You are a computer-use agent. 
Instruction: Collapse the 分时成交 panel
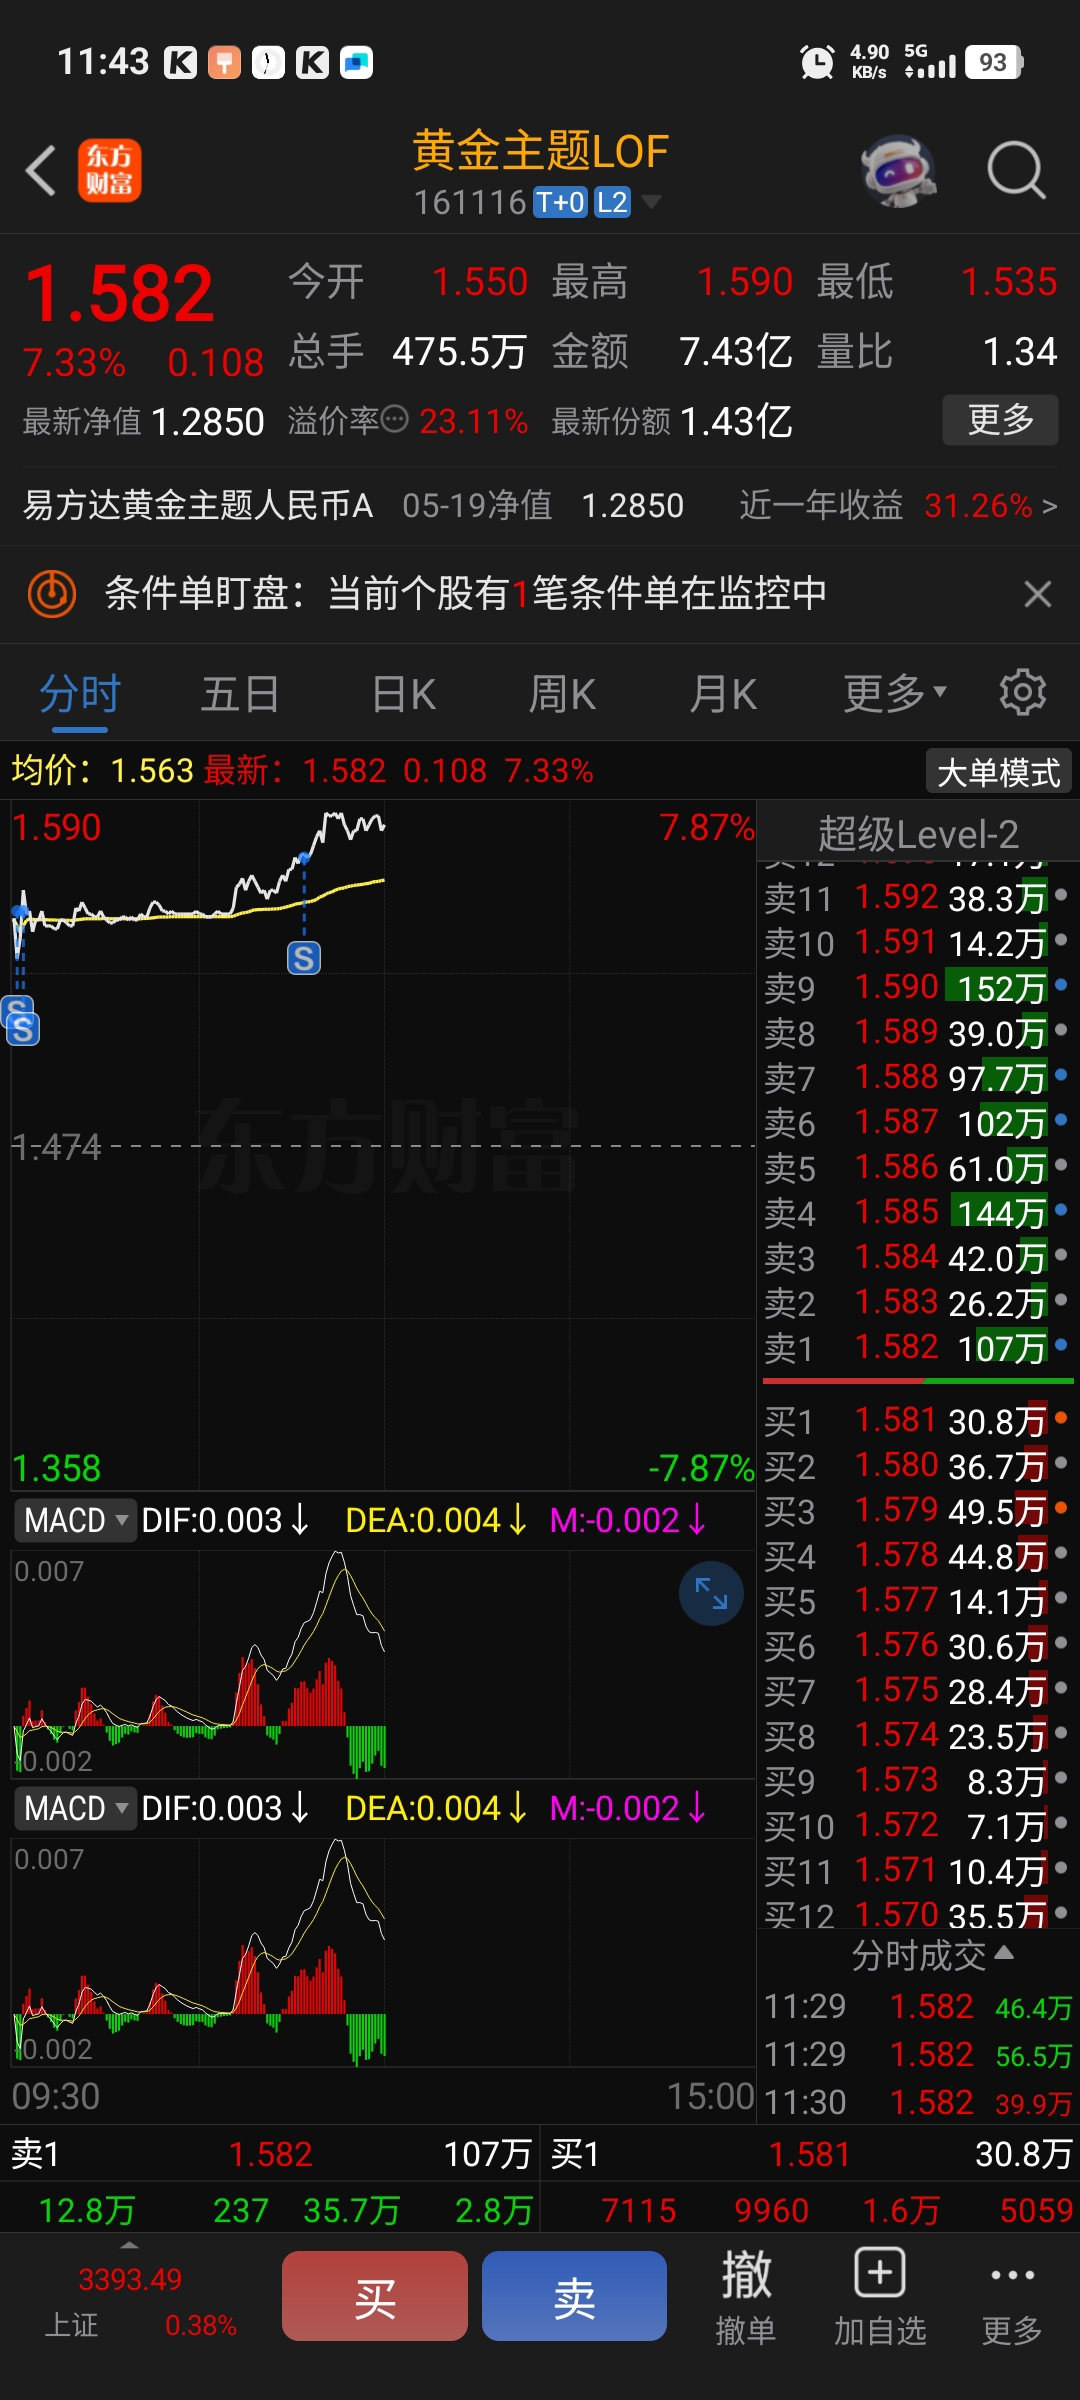[x=932, y=1955]
